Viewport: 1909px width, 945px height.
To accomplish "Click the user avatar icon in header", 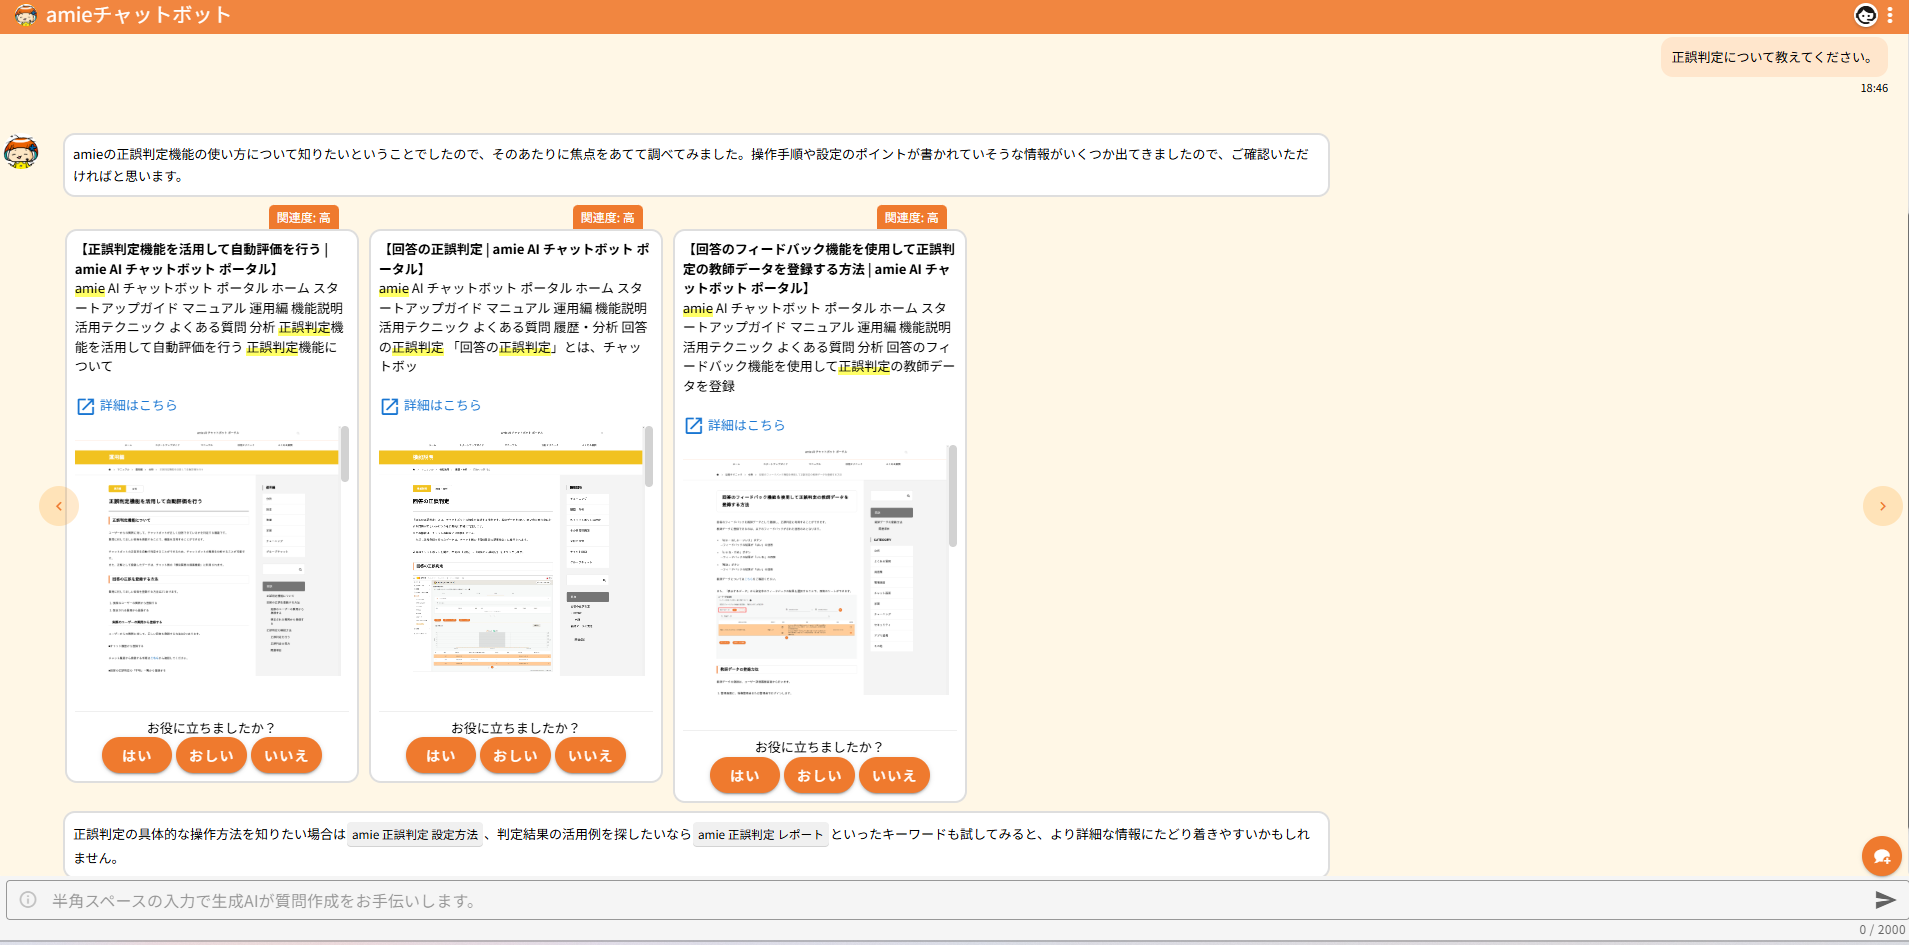I will [x=1865, y=15].
